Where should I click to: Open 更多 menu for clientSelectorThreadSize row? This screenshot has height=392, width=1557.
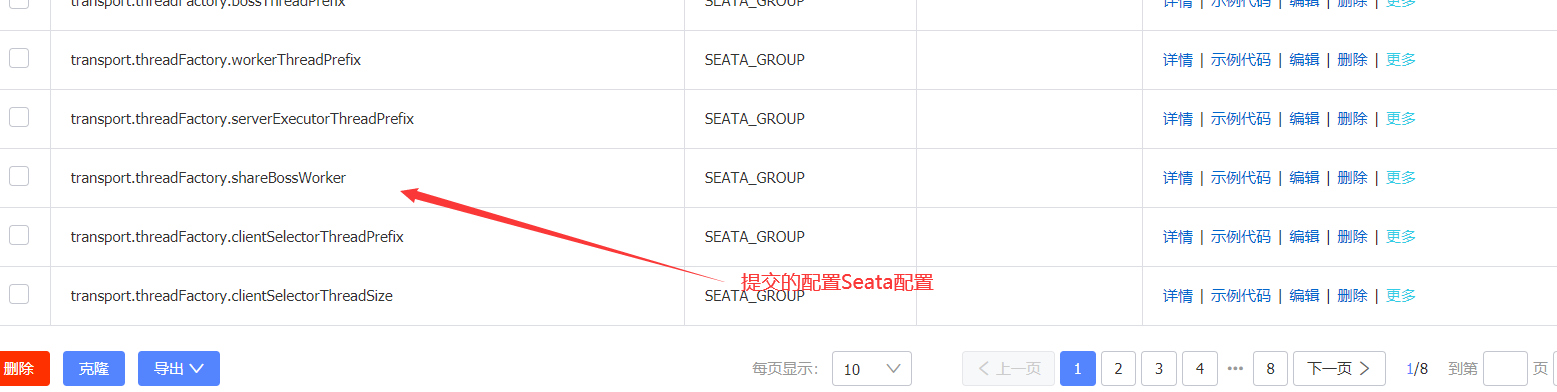1401,296
